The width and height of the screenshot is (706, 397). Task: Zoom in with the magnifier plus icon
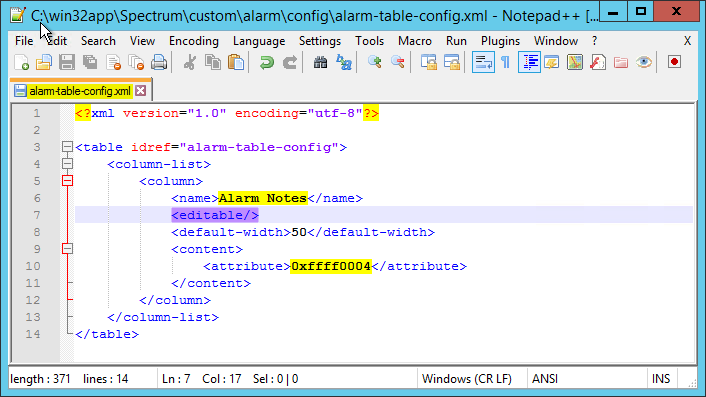point(374,62)
